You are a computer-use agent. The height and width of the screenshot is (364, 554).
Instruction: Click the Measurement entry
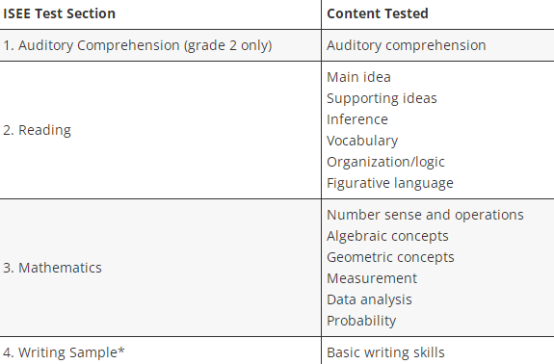(372, 278)
